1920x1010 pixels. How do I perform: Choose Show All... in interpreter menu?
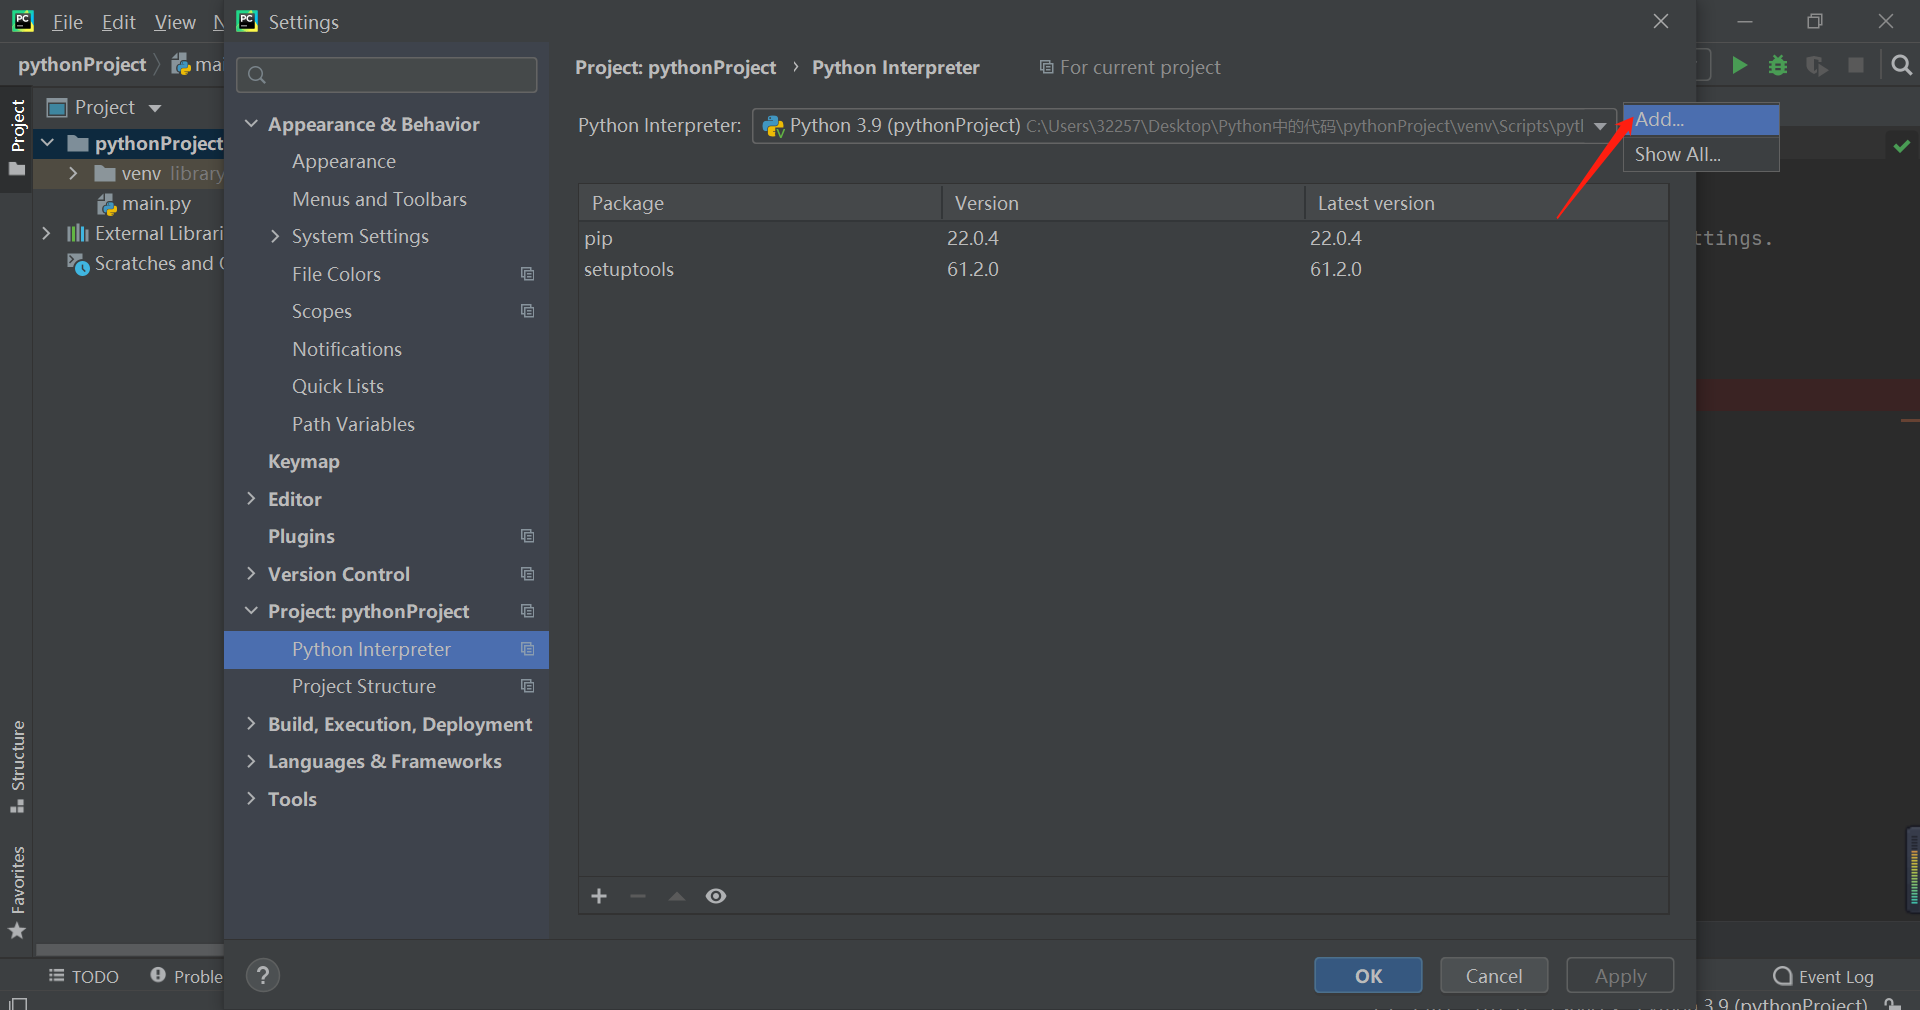pos(1700,154)
